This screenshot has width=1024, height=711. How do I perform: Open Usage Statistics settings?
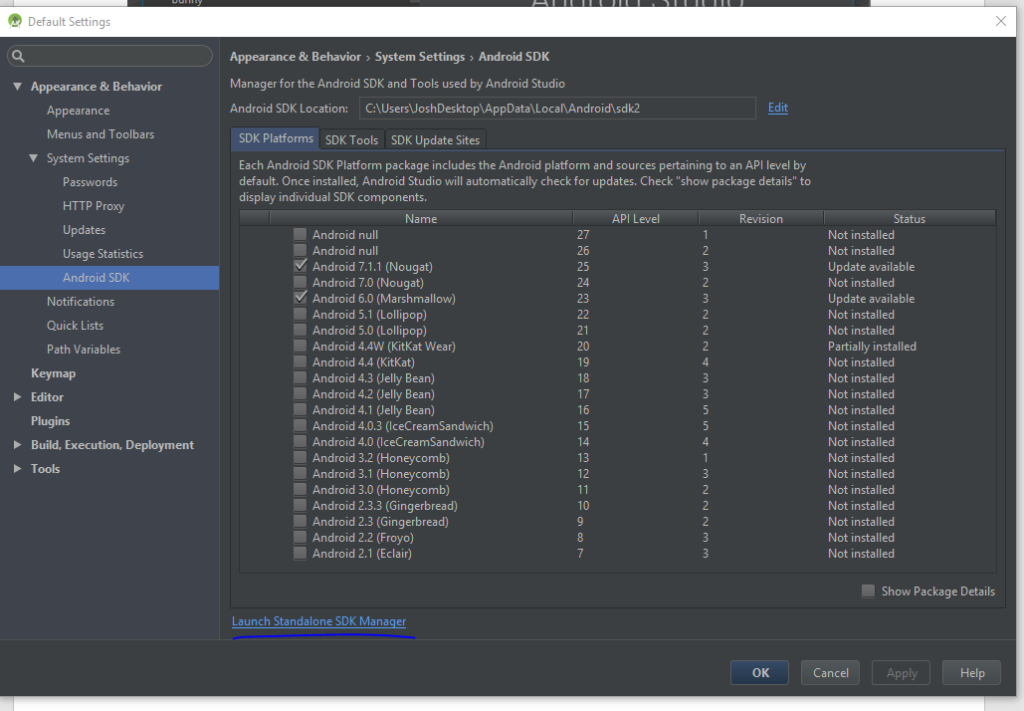(x=103, y=253)
